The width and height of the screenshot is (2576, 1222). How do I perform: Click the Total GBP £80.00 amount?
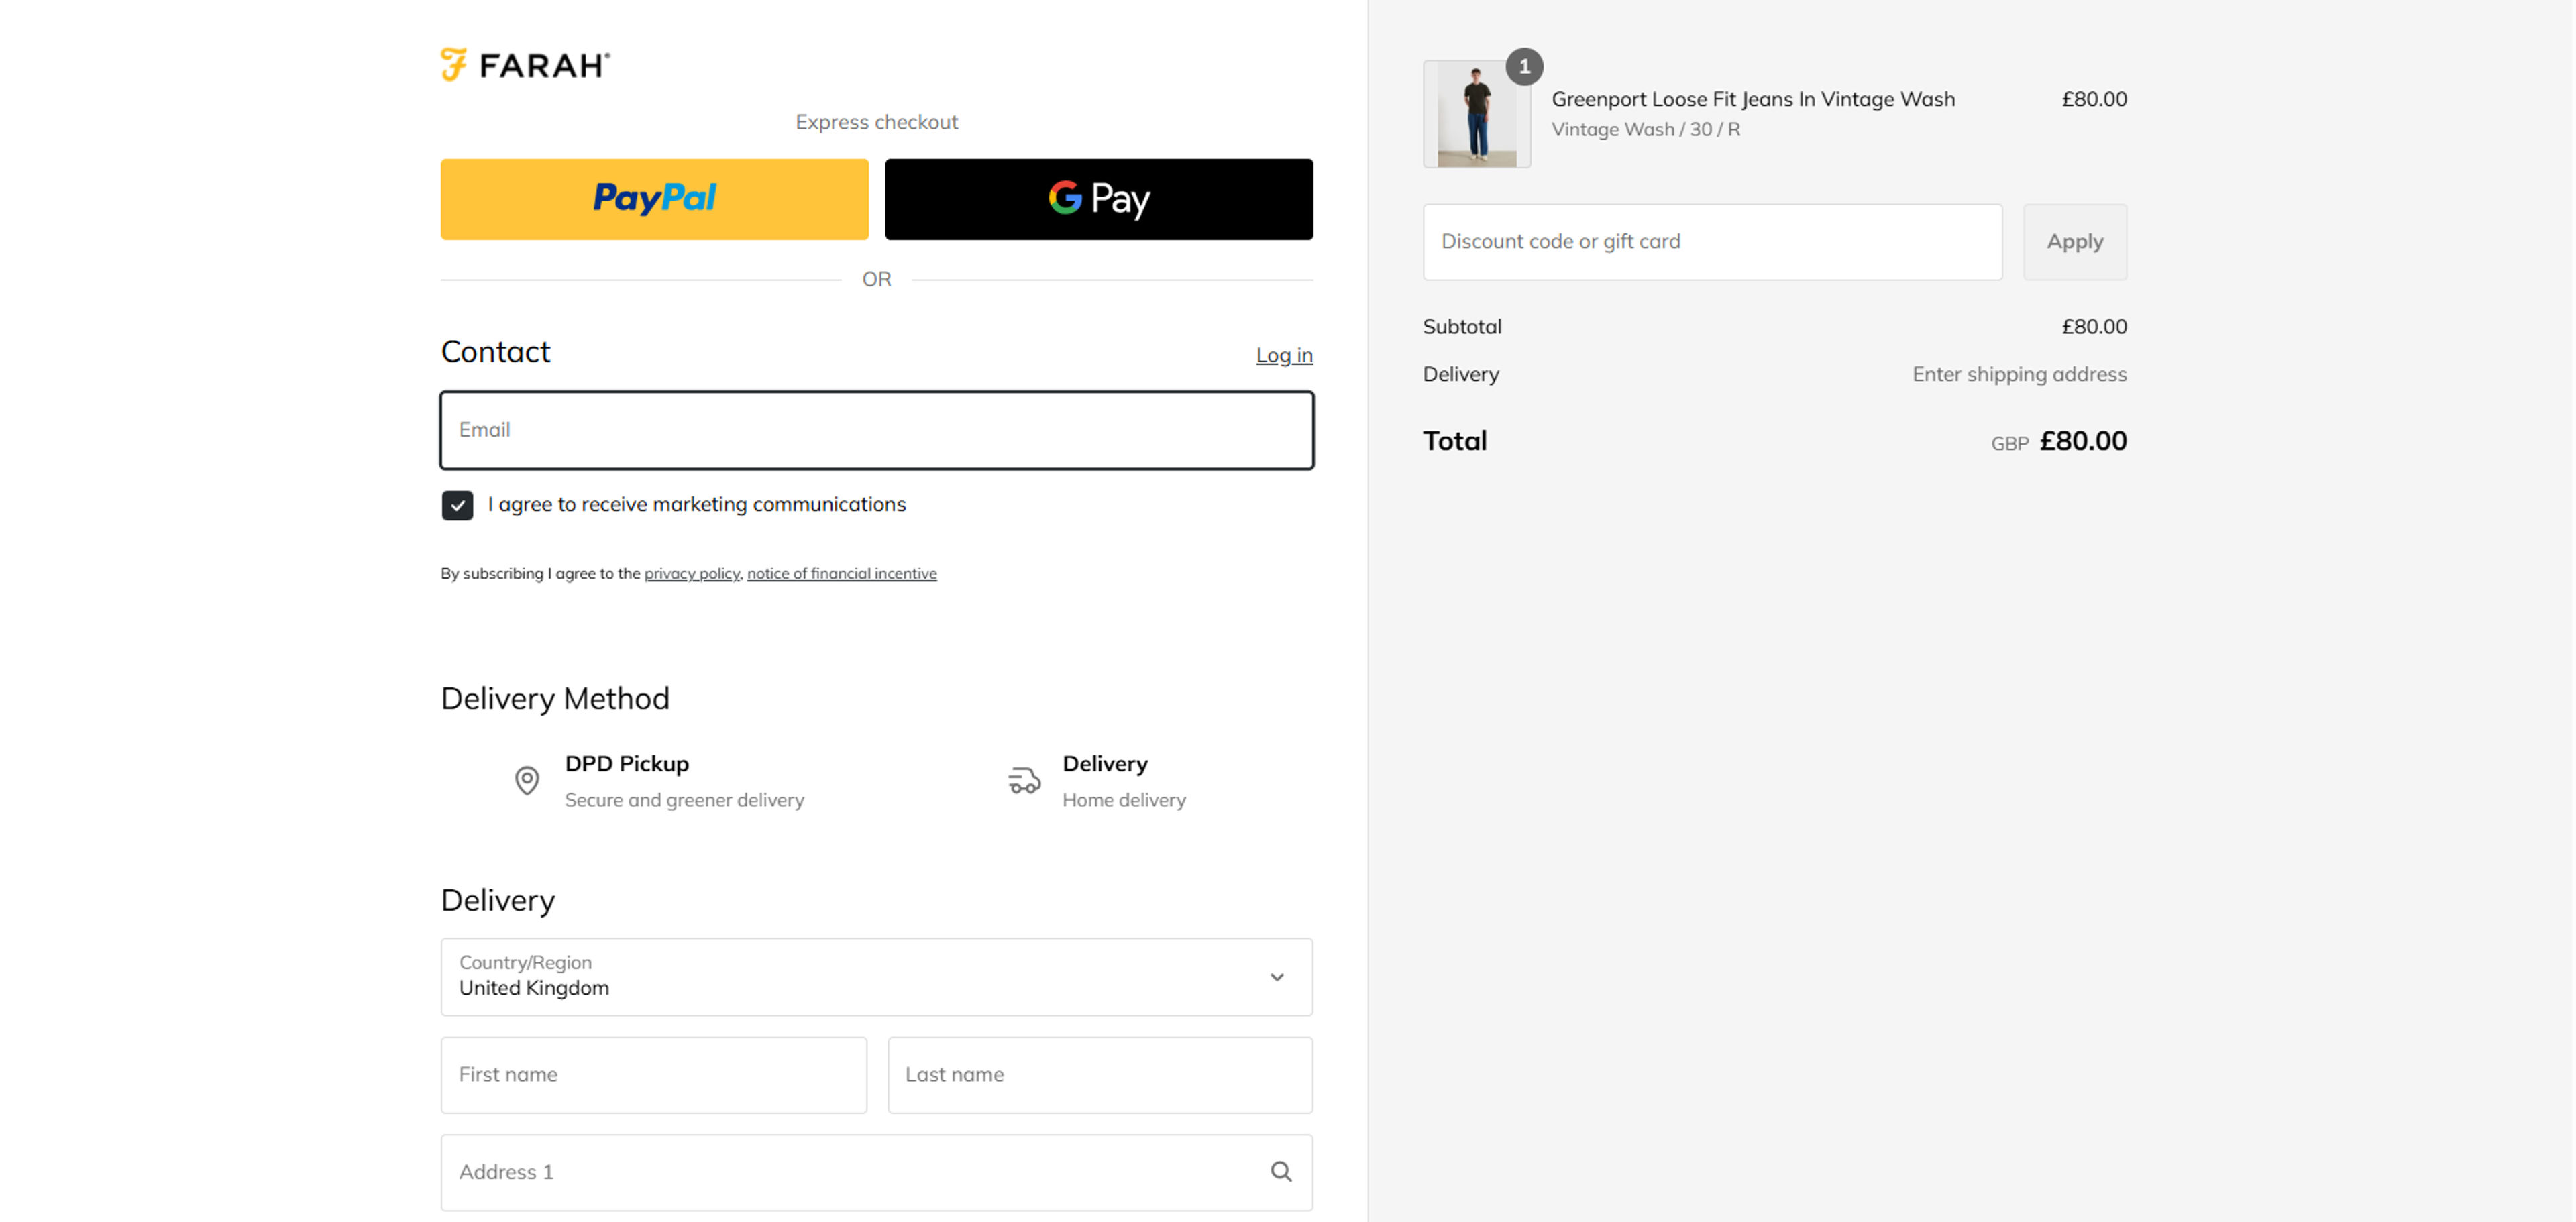tap(2059, 441)
